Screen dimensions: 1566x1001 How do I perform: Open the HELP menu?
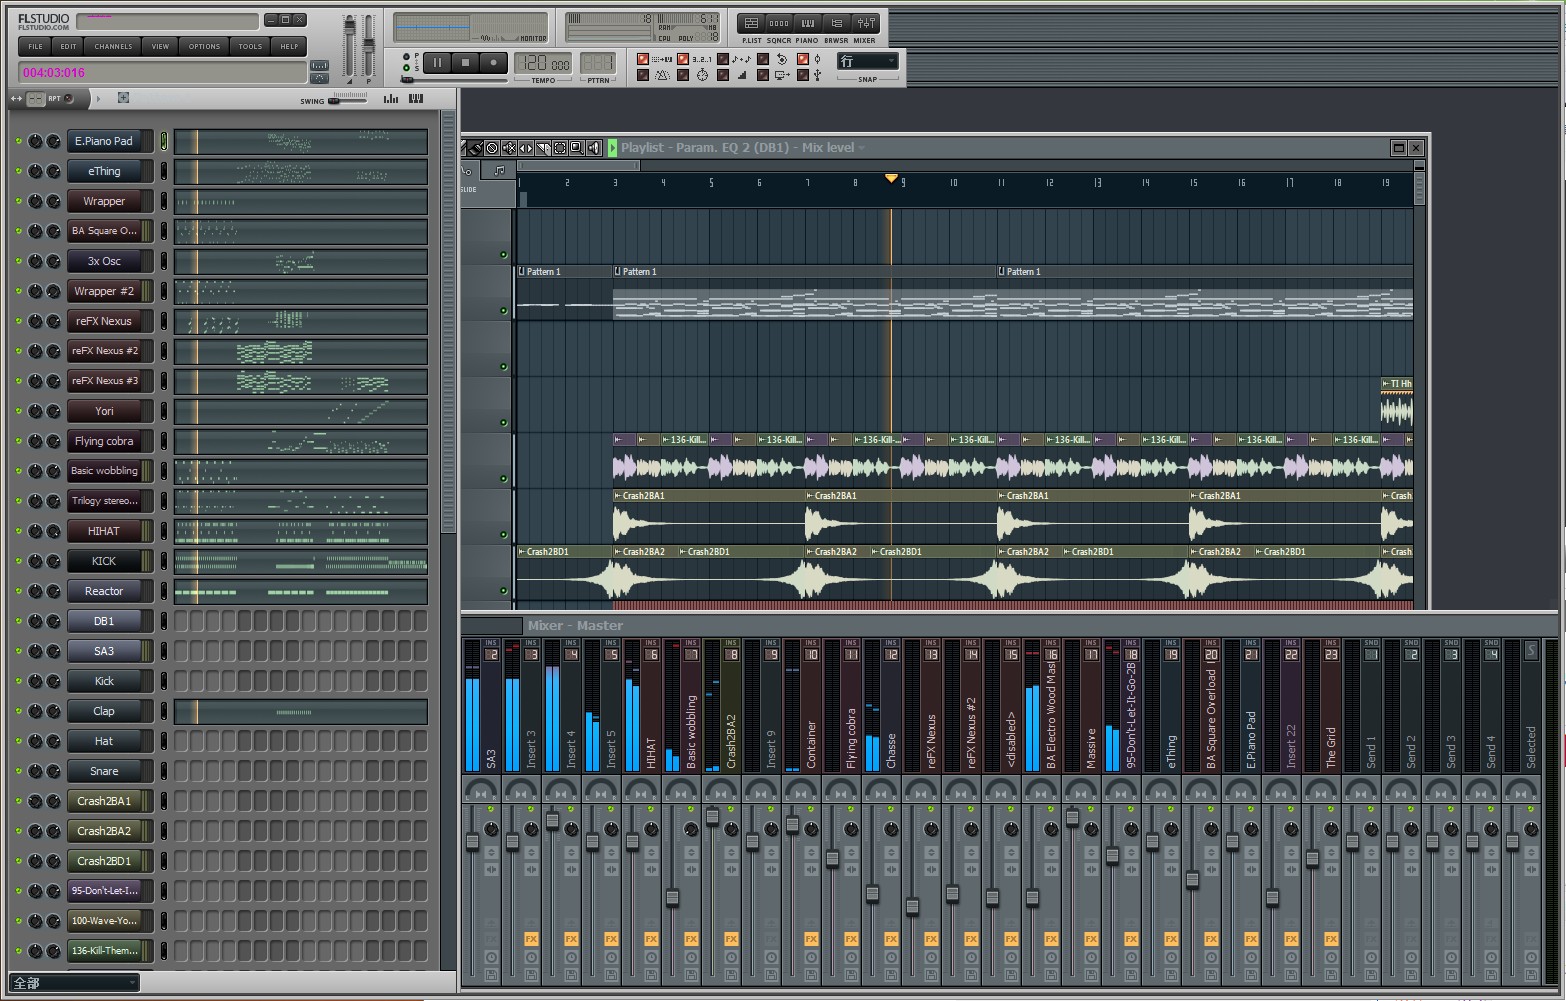click(289, 46)
